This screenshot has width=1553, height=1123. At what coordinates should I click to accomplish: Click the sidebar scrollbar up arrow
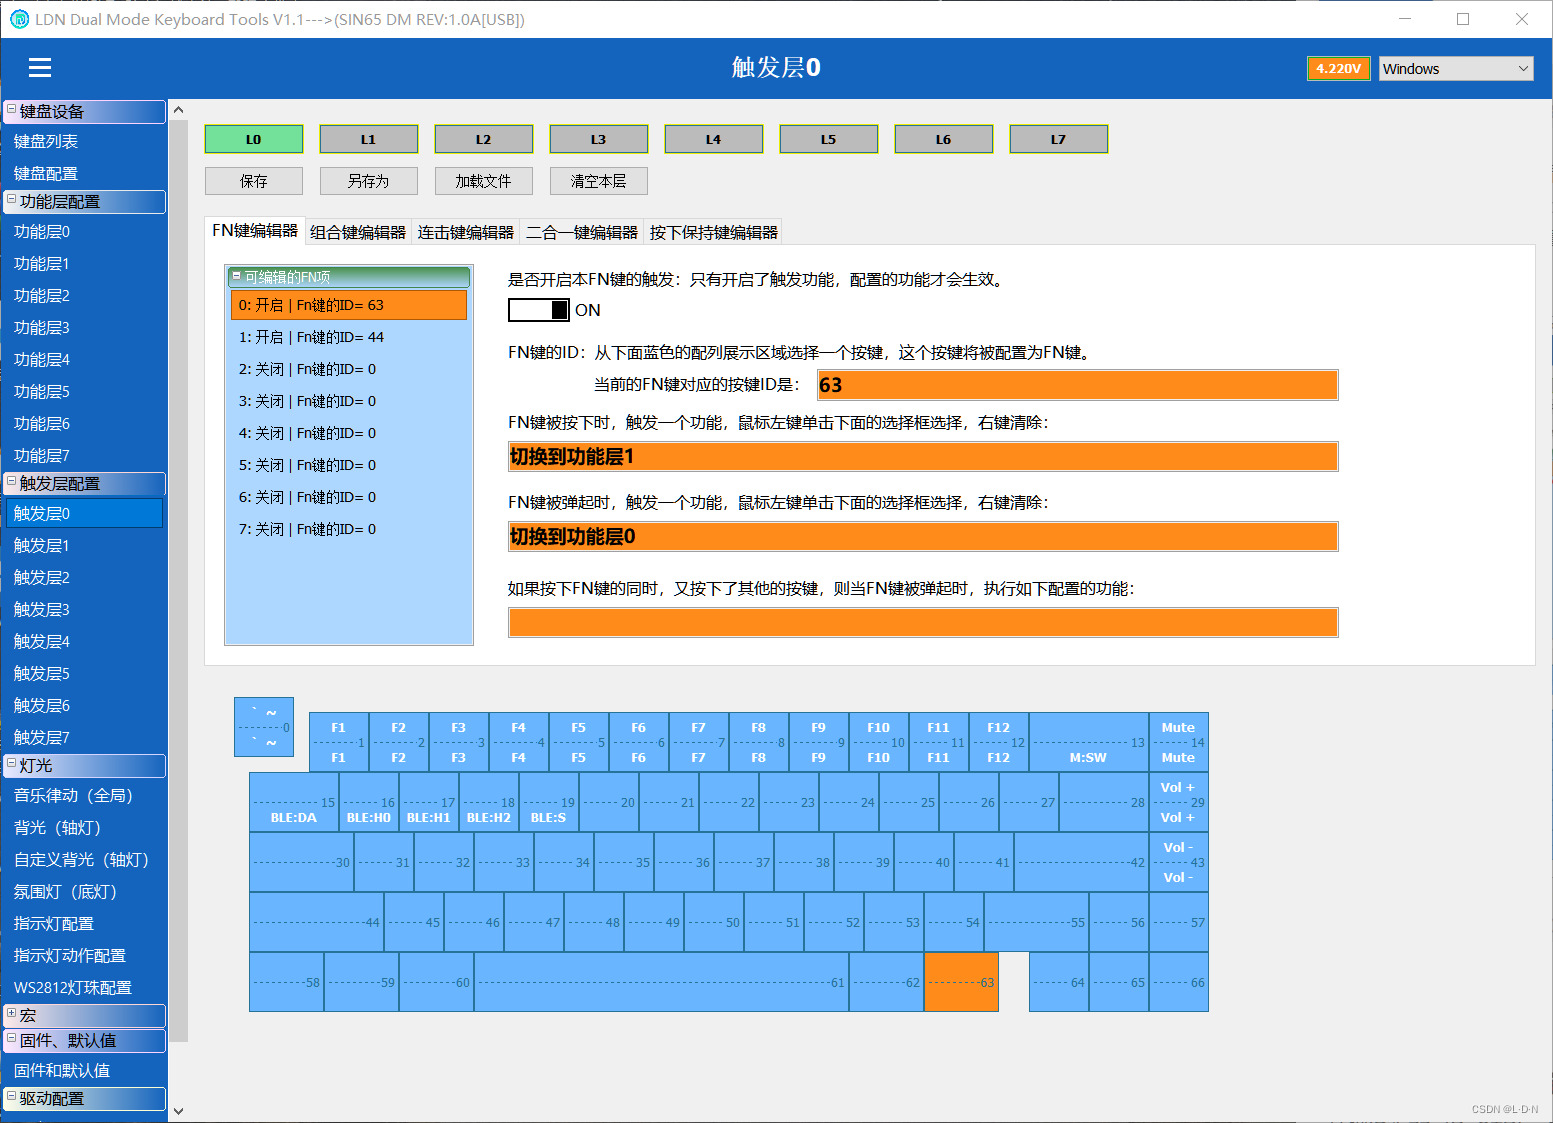pyautogui.click(x=178, y=110)
